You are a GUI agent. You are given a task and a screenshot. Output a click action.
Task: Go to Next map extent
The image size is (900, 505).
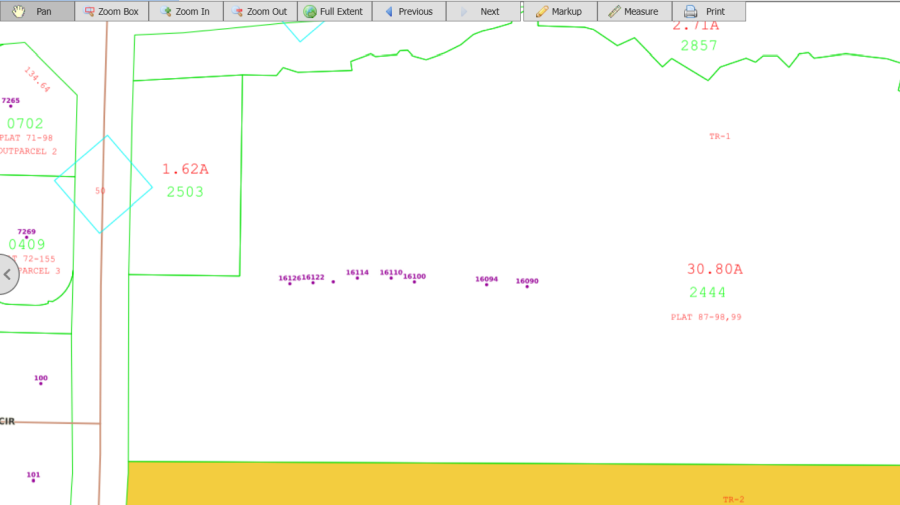(x=482, y=11)
